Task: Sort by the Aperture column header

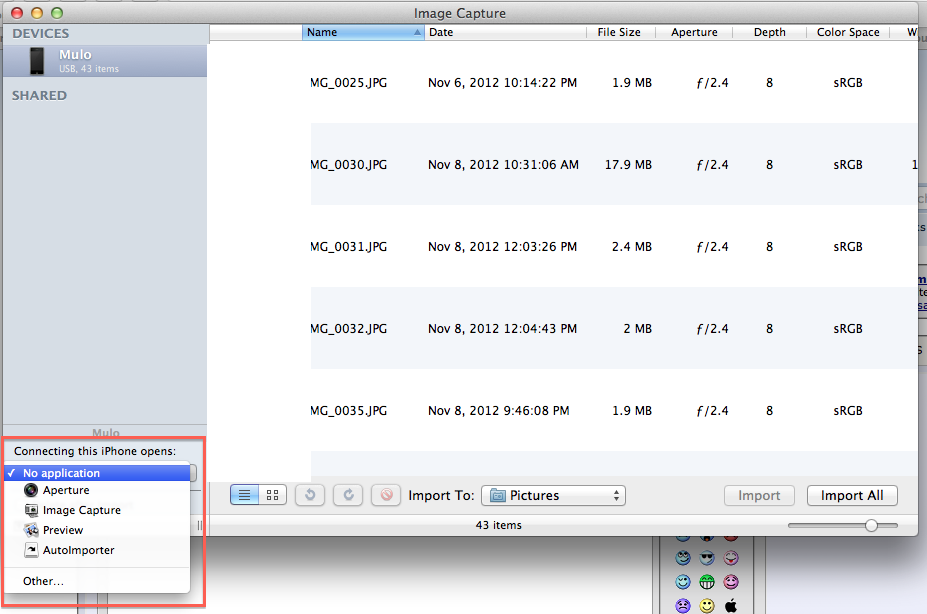Action: click(694, 33)
